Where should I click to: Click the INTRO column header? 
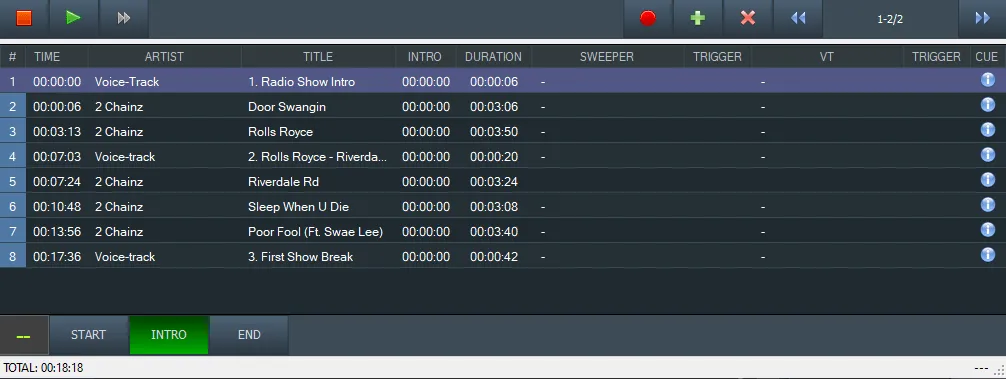coord(425,56)
